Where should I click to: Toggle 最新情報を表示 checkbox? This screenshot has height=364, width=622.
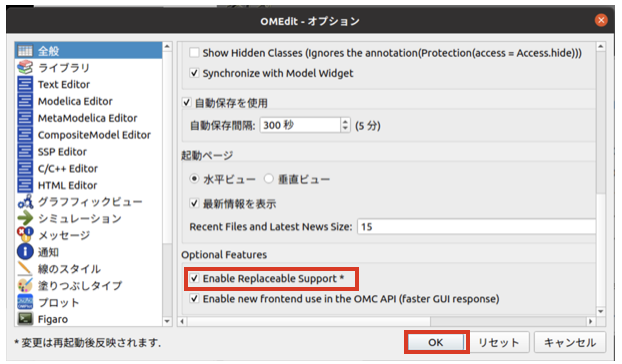coord(194,203)
